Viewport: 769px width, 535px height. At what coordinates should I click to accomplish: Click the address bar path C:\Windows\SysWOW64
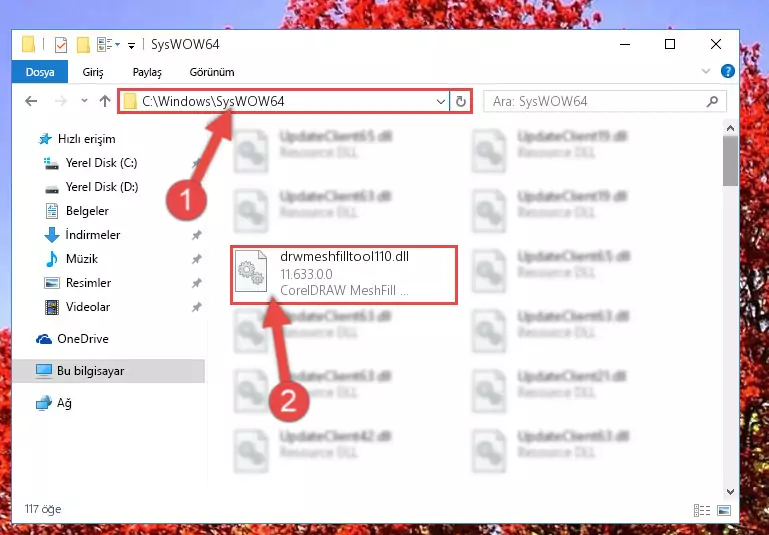[x=213, y=101]
